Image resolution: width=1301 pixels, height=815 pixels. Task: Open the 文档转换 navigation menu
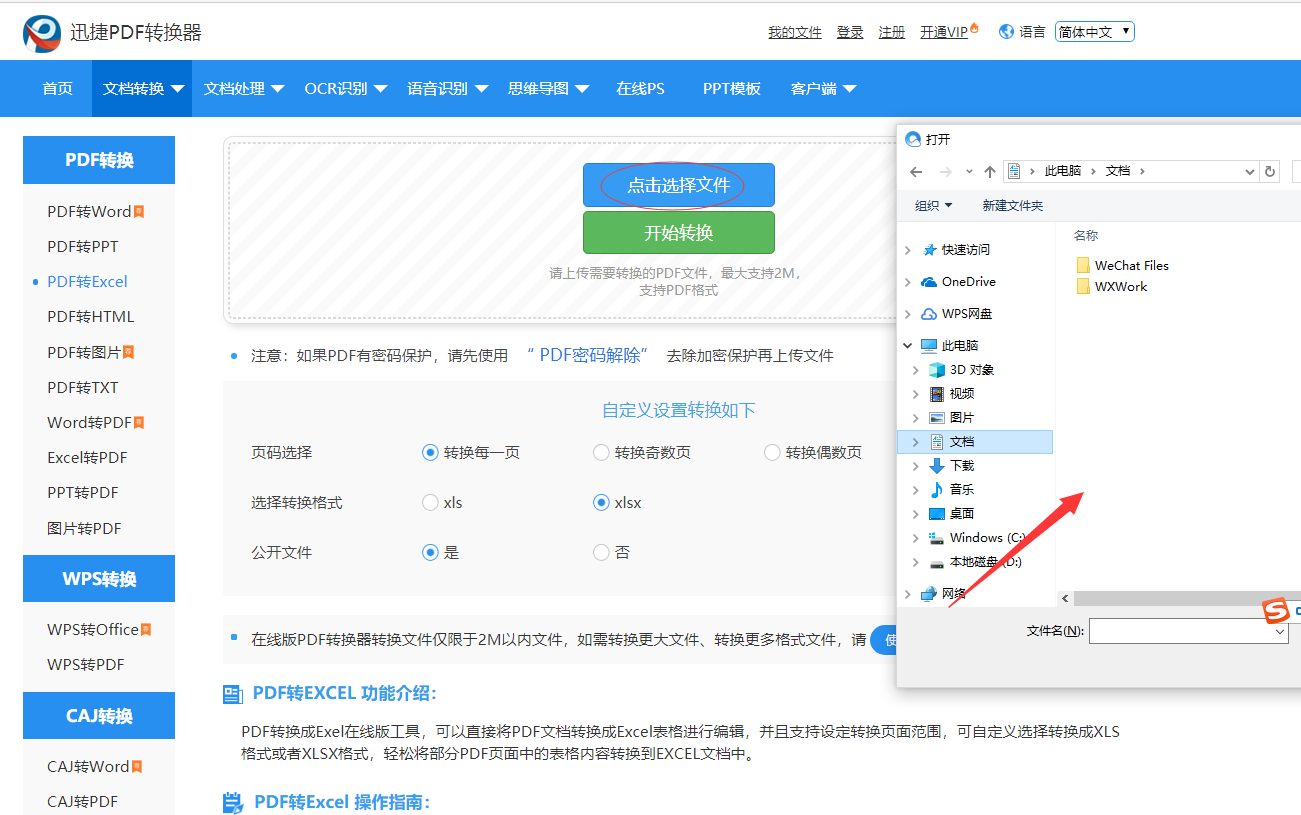point(143,88)
